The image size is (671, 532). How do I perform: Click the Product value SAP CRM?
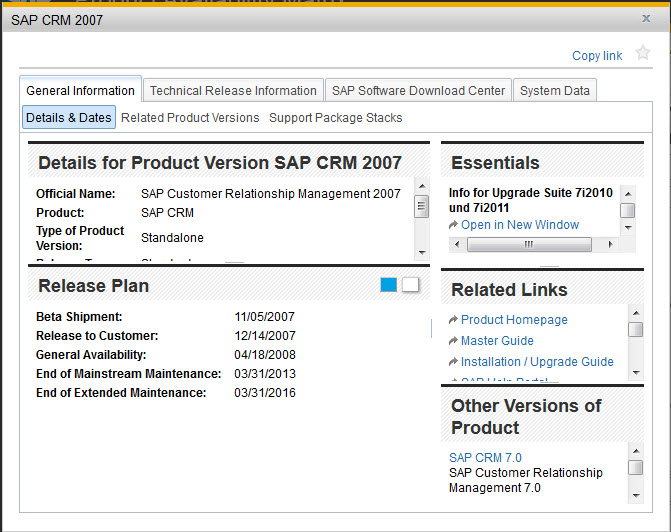click(167, 213)
